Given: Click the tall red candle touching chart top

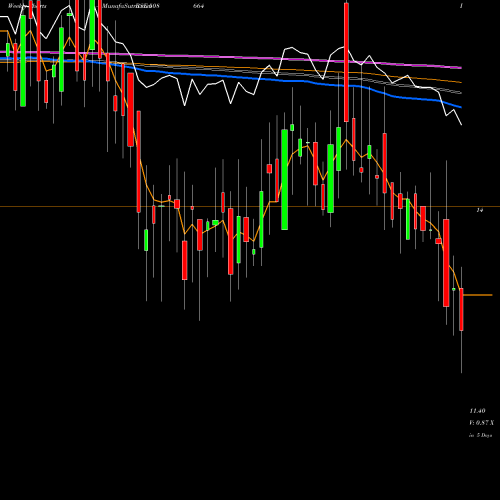Looking at the screenshot, I should (346, 62).
